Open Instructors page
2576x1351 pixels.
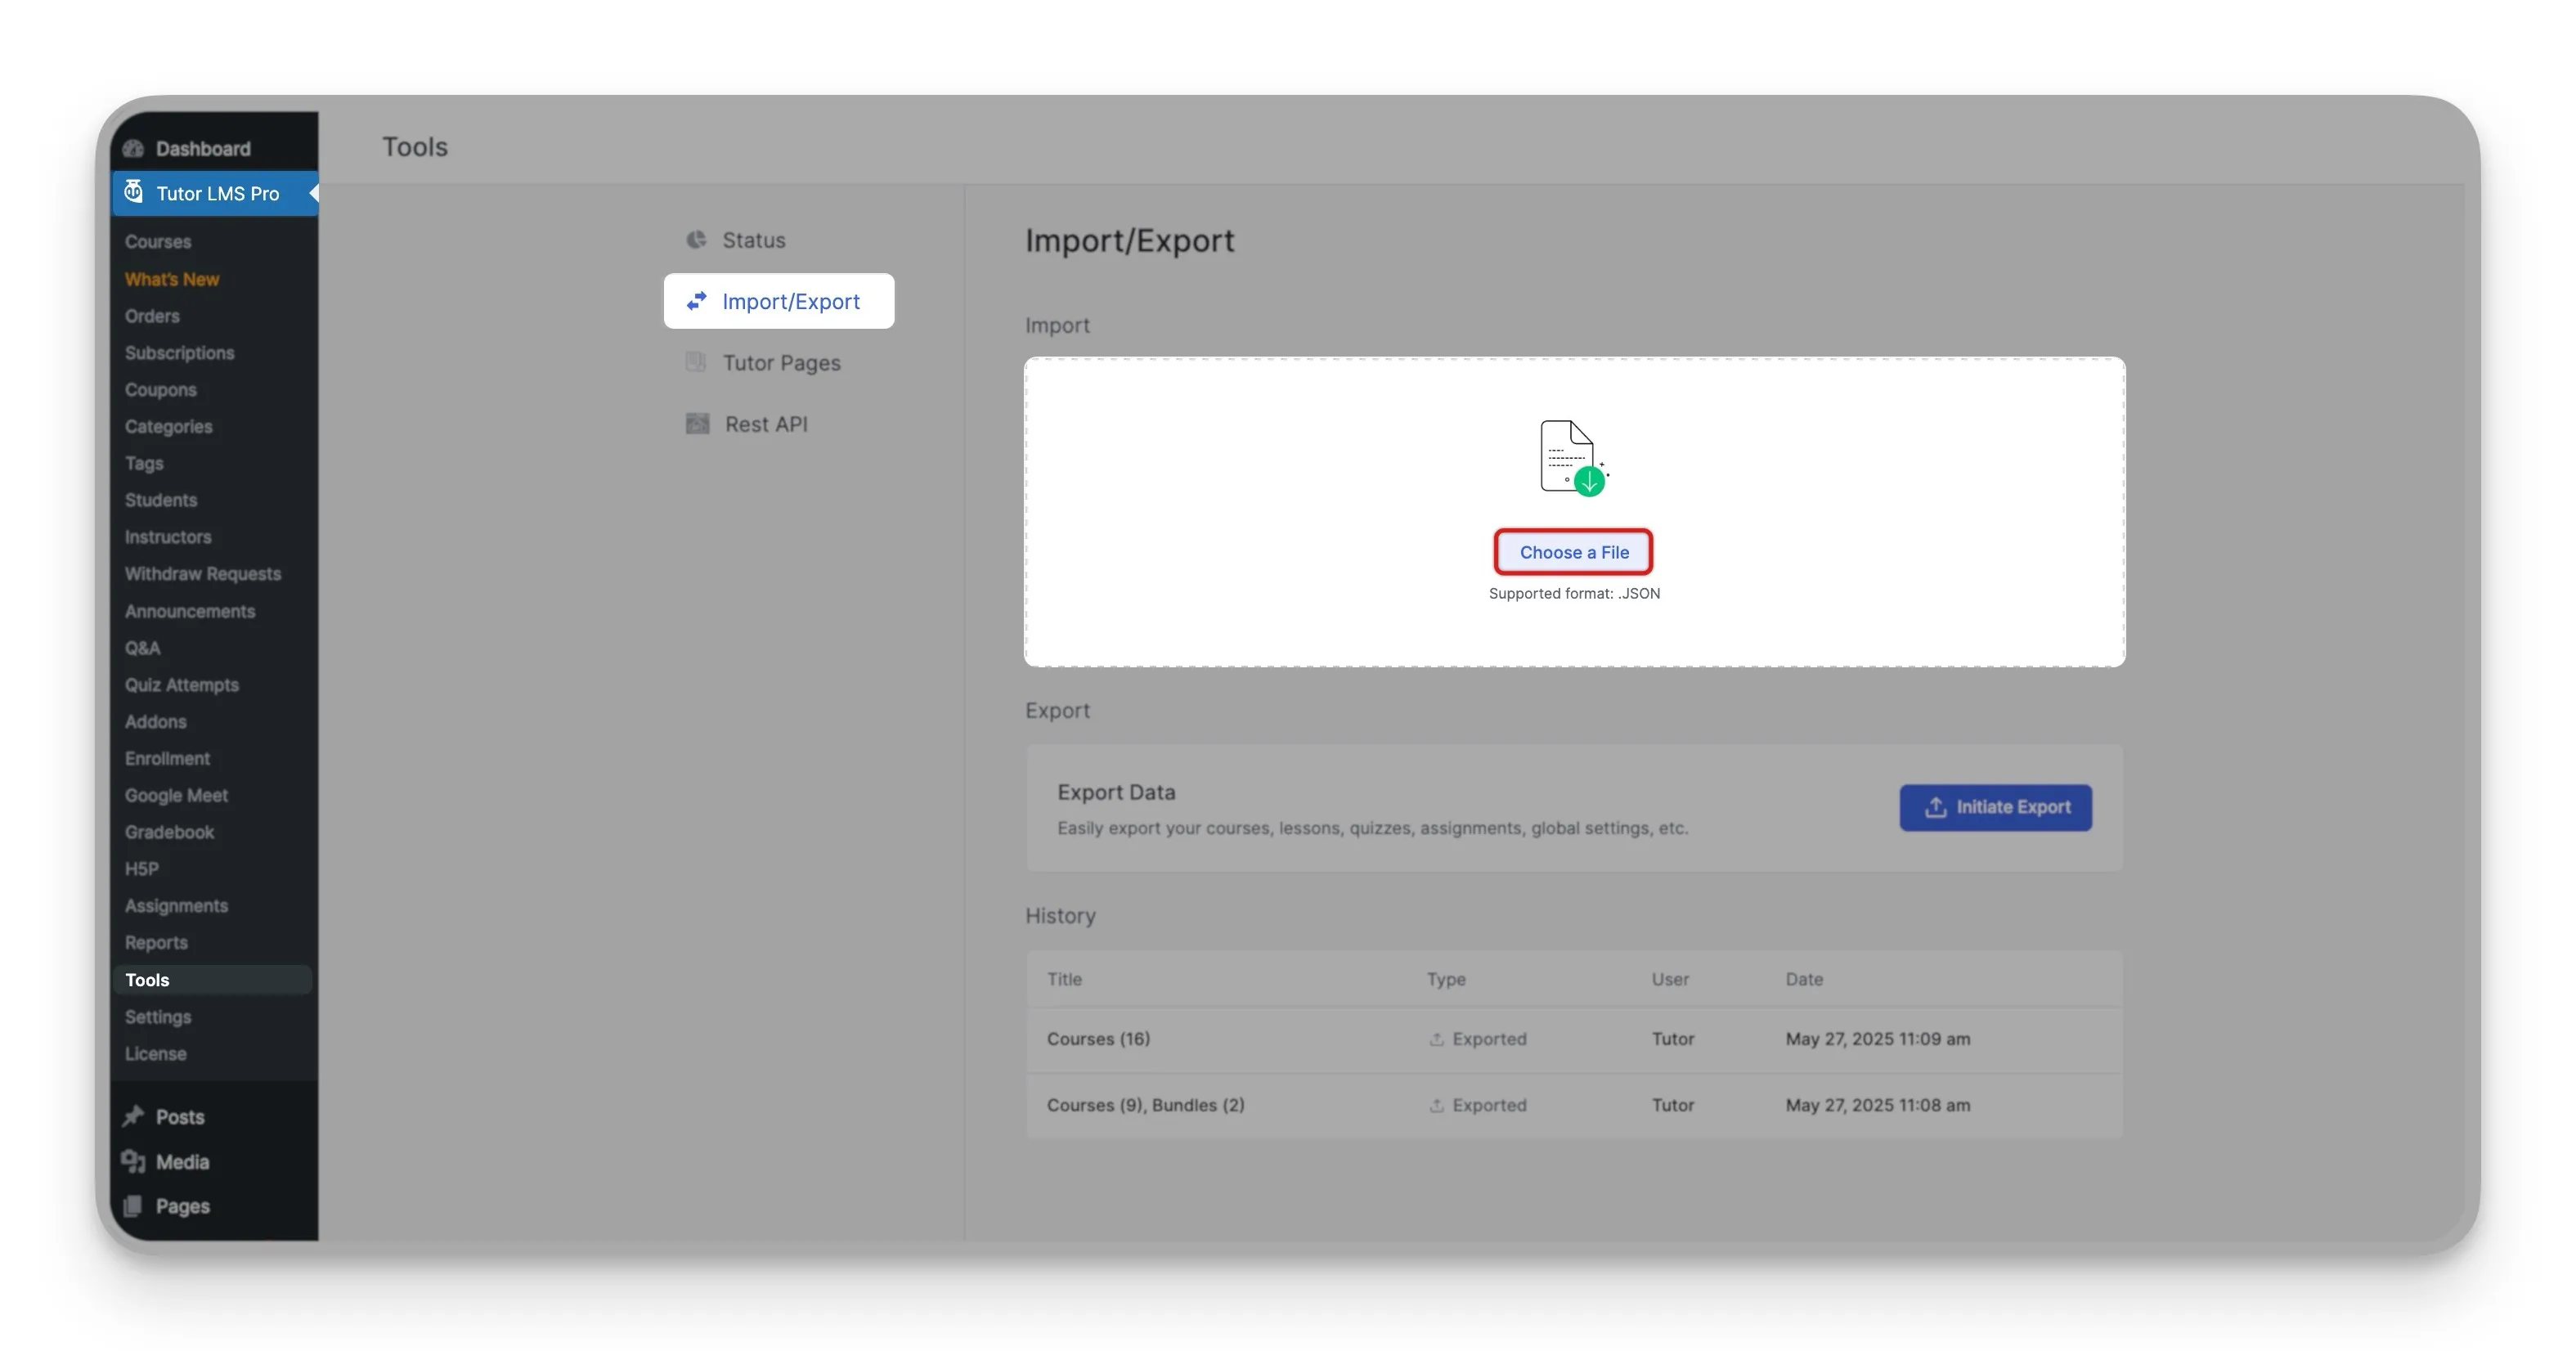click(168, 537)
